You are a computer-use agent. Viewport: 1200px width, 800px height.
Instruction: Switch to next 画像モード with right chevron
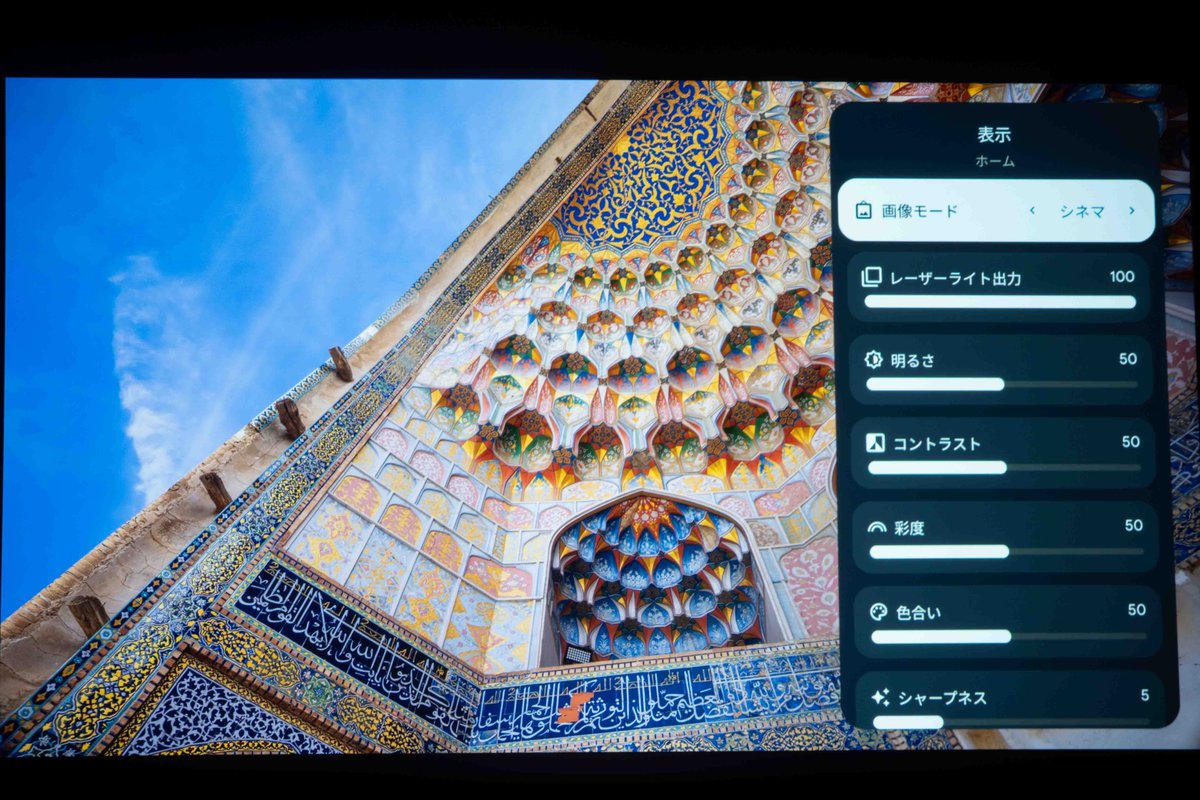1131,211
